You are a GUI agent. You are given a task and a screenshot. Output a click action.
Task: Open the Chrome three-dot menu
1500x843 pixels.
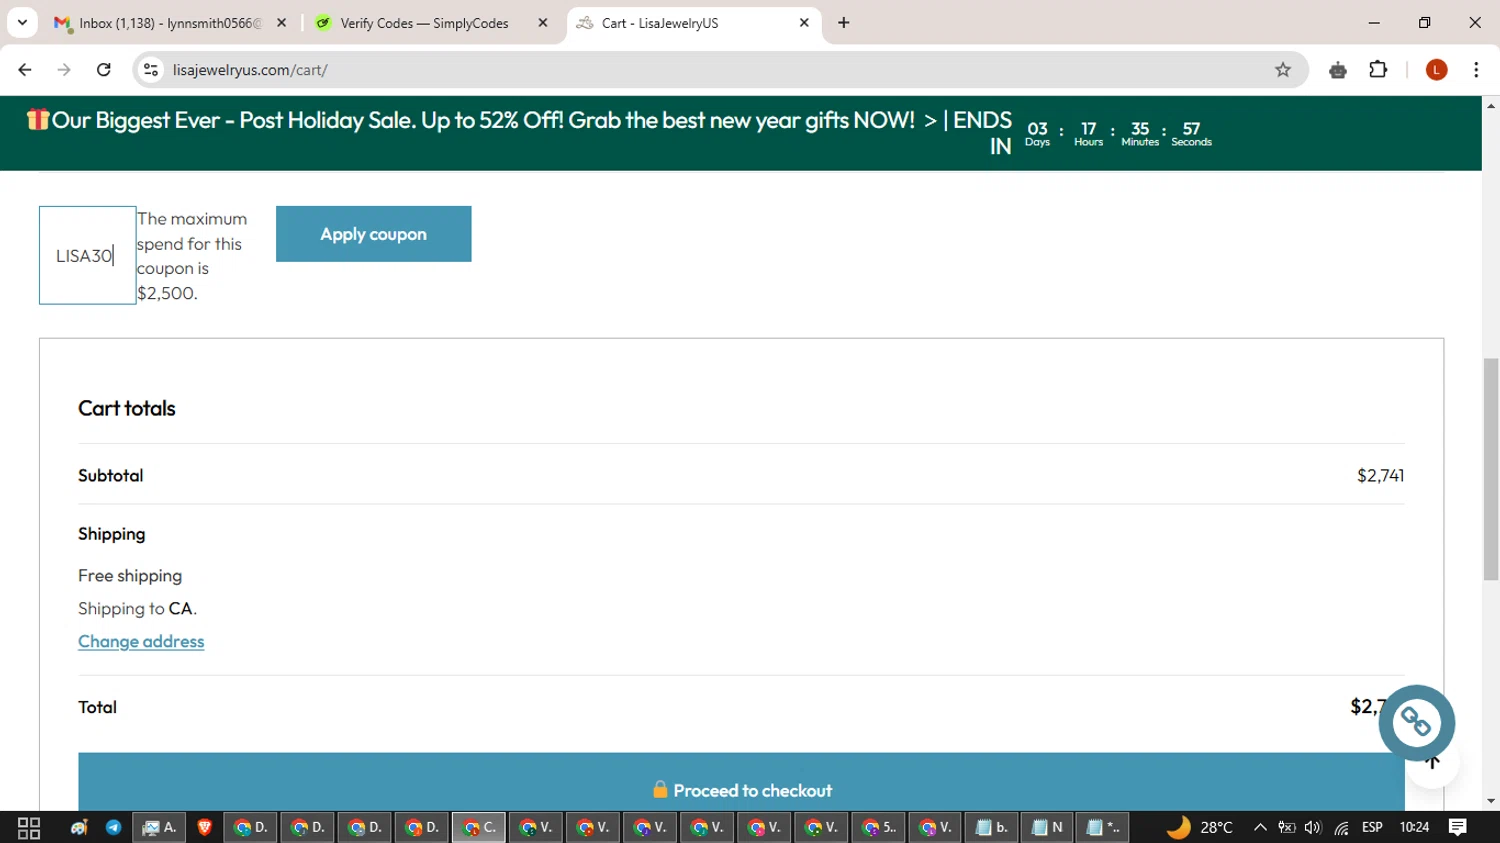coord(1476,70)
